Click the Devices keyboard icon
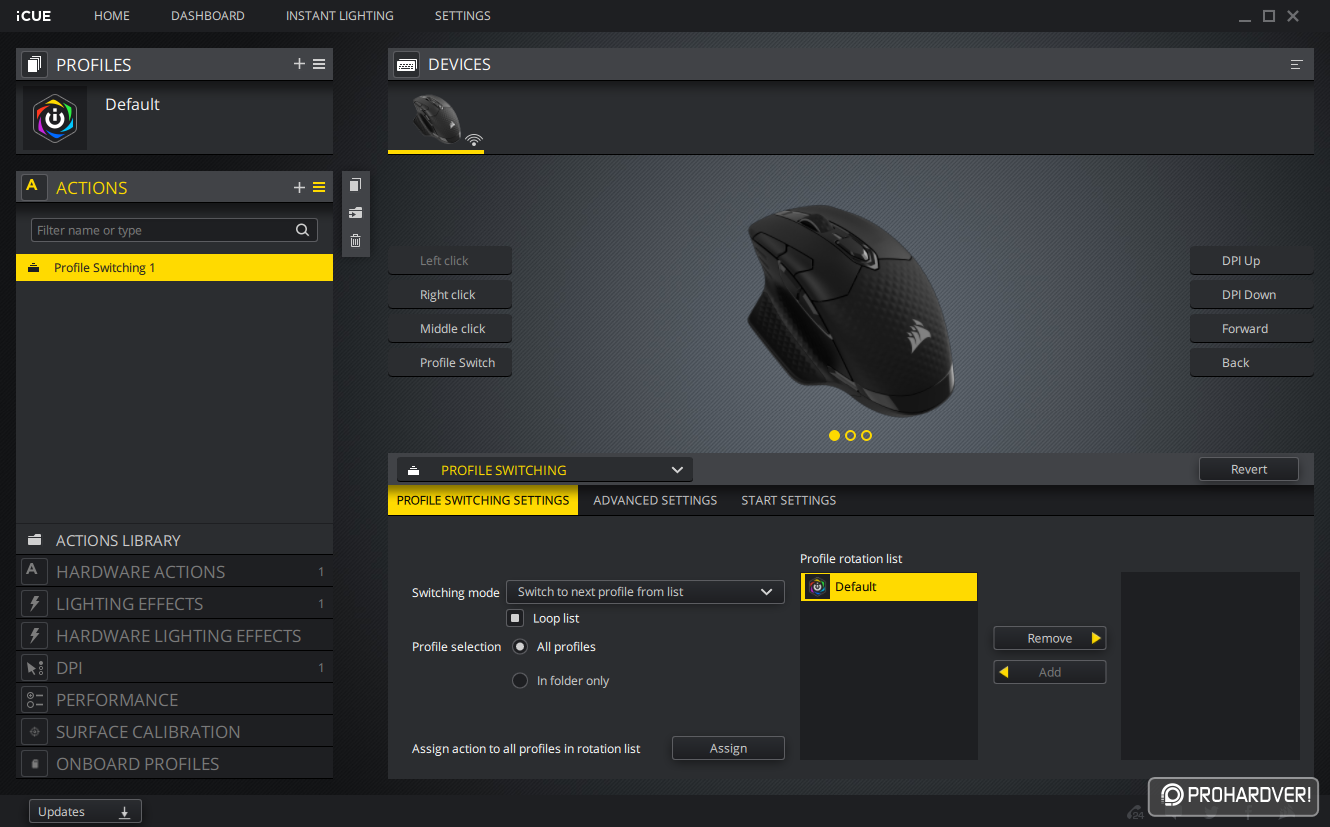The width and height of the screenshot is (1330, 827). point(406,64)
